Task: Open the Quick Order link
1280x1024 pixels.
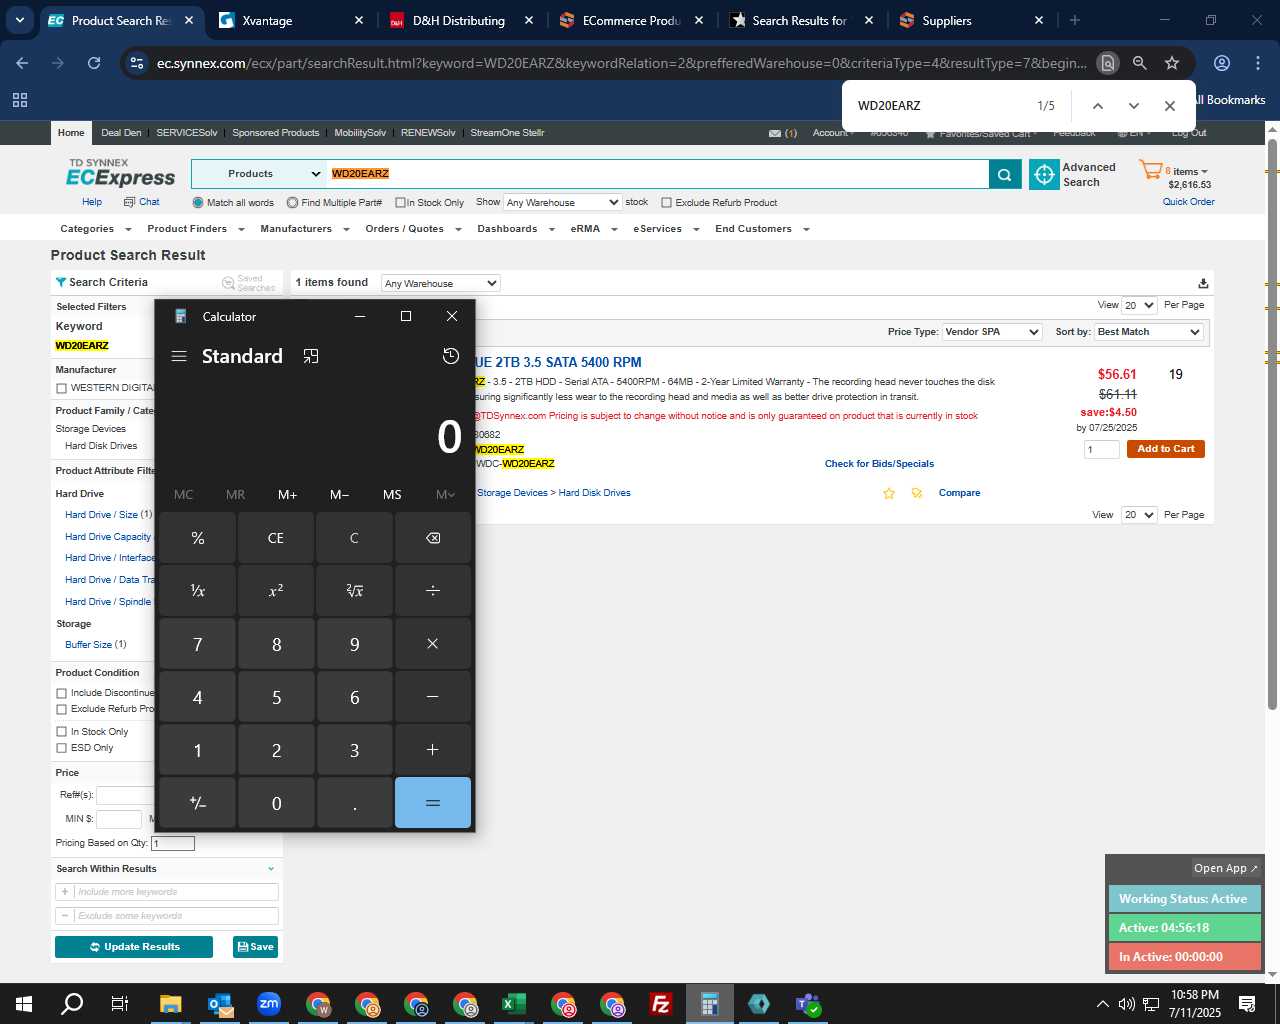Action: [1188, 202]
